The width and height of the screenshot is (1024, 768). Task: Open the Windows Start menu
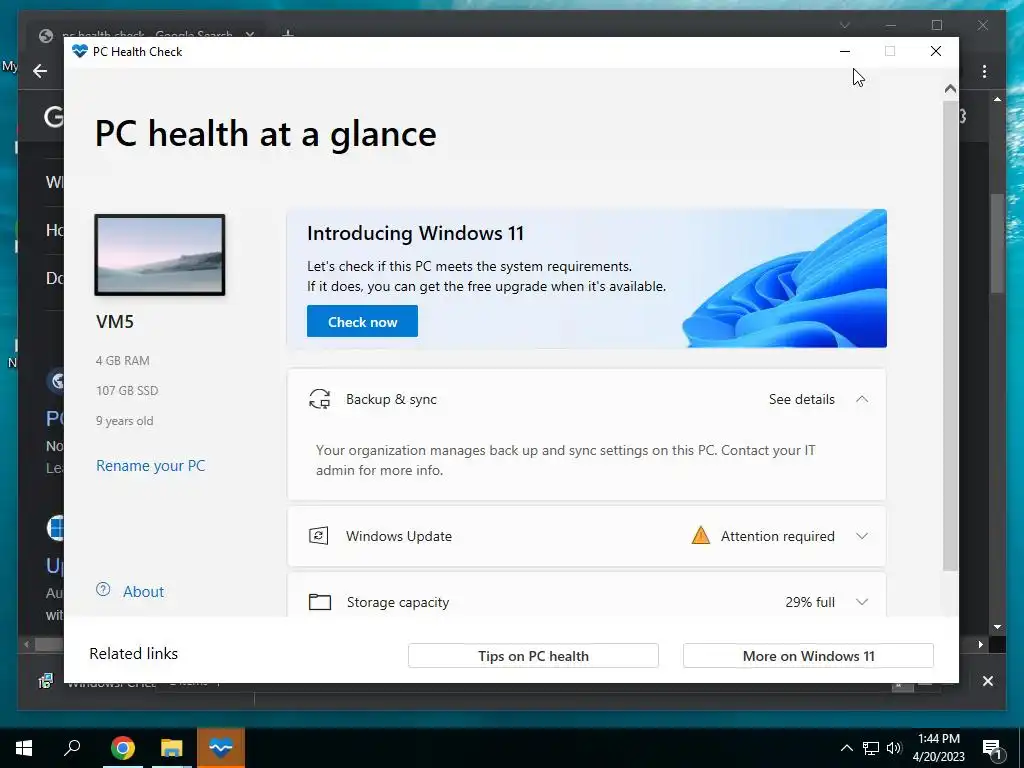click(x=24, y=748)
